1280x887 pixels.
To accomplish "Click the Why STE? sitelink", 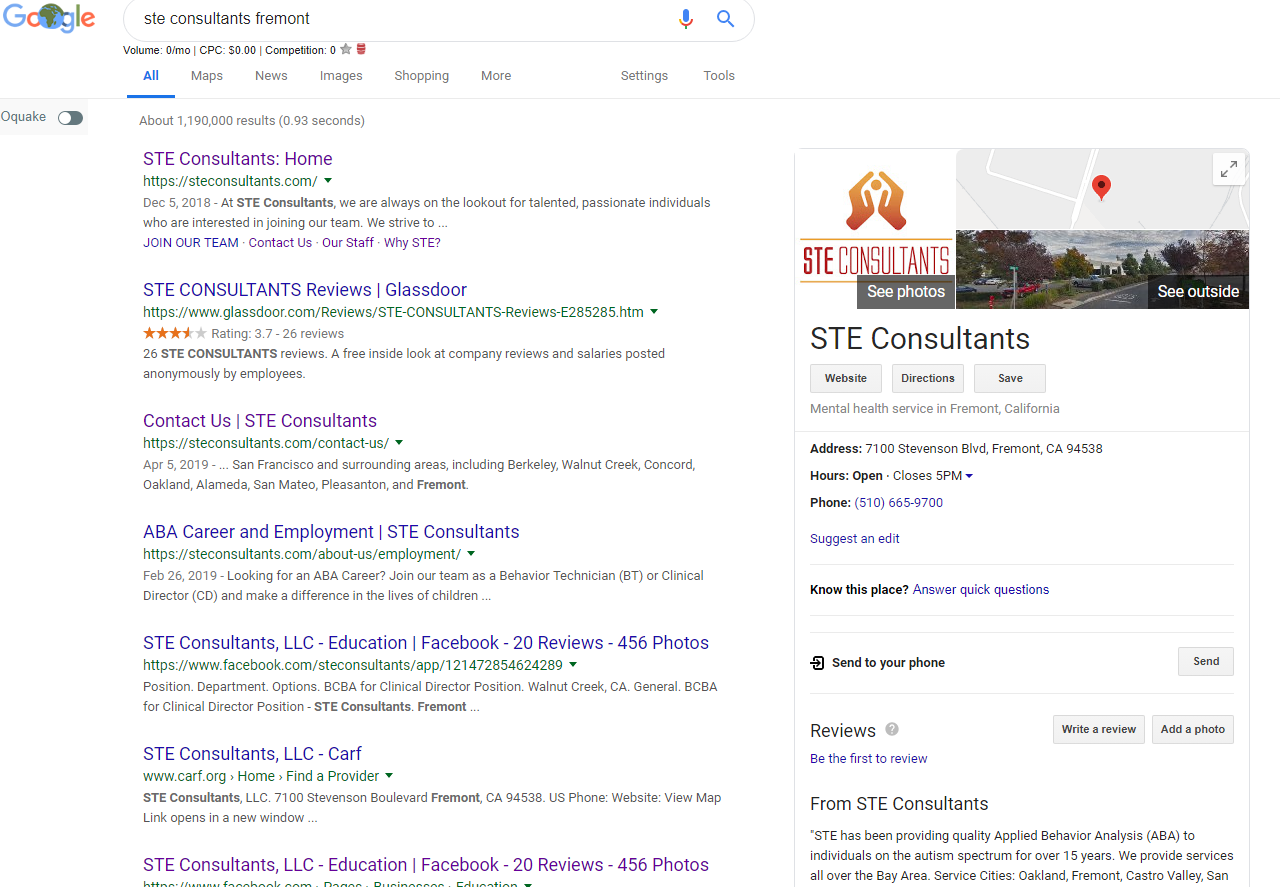I will pyautogui.click(x=412, y=242).
